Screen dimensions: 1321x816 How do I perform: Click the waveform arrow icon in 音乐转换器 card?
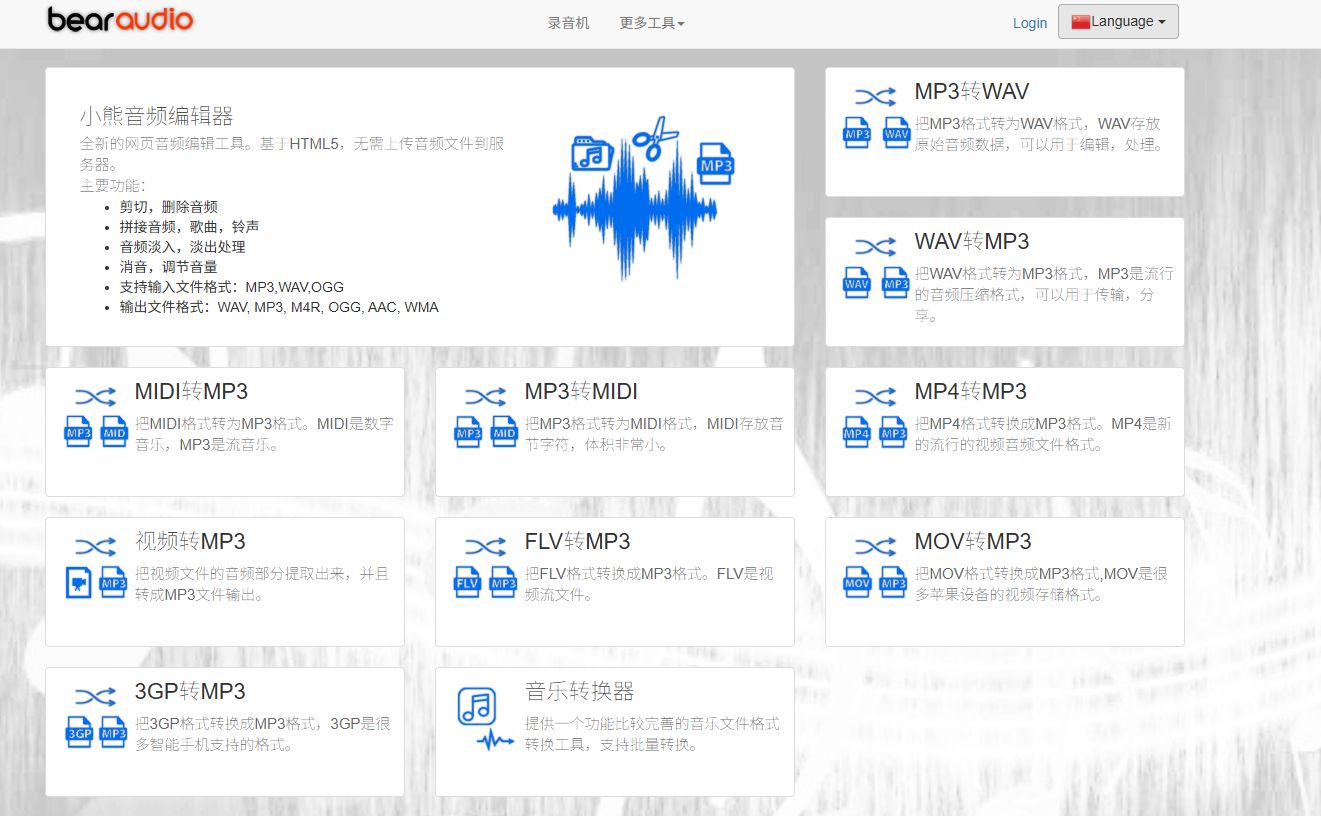click(494, 741)
